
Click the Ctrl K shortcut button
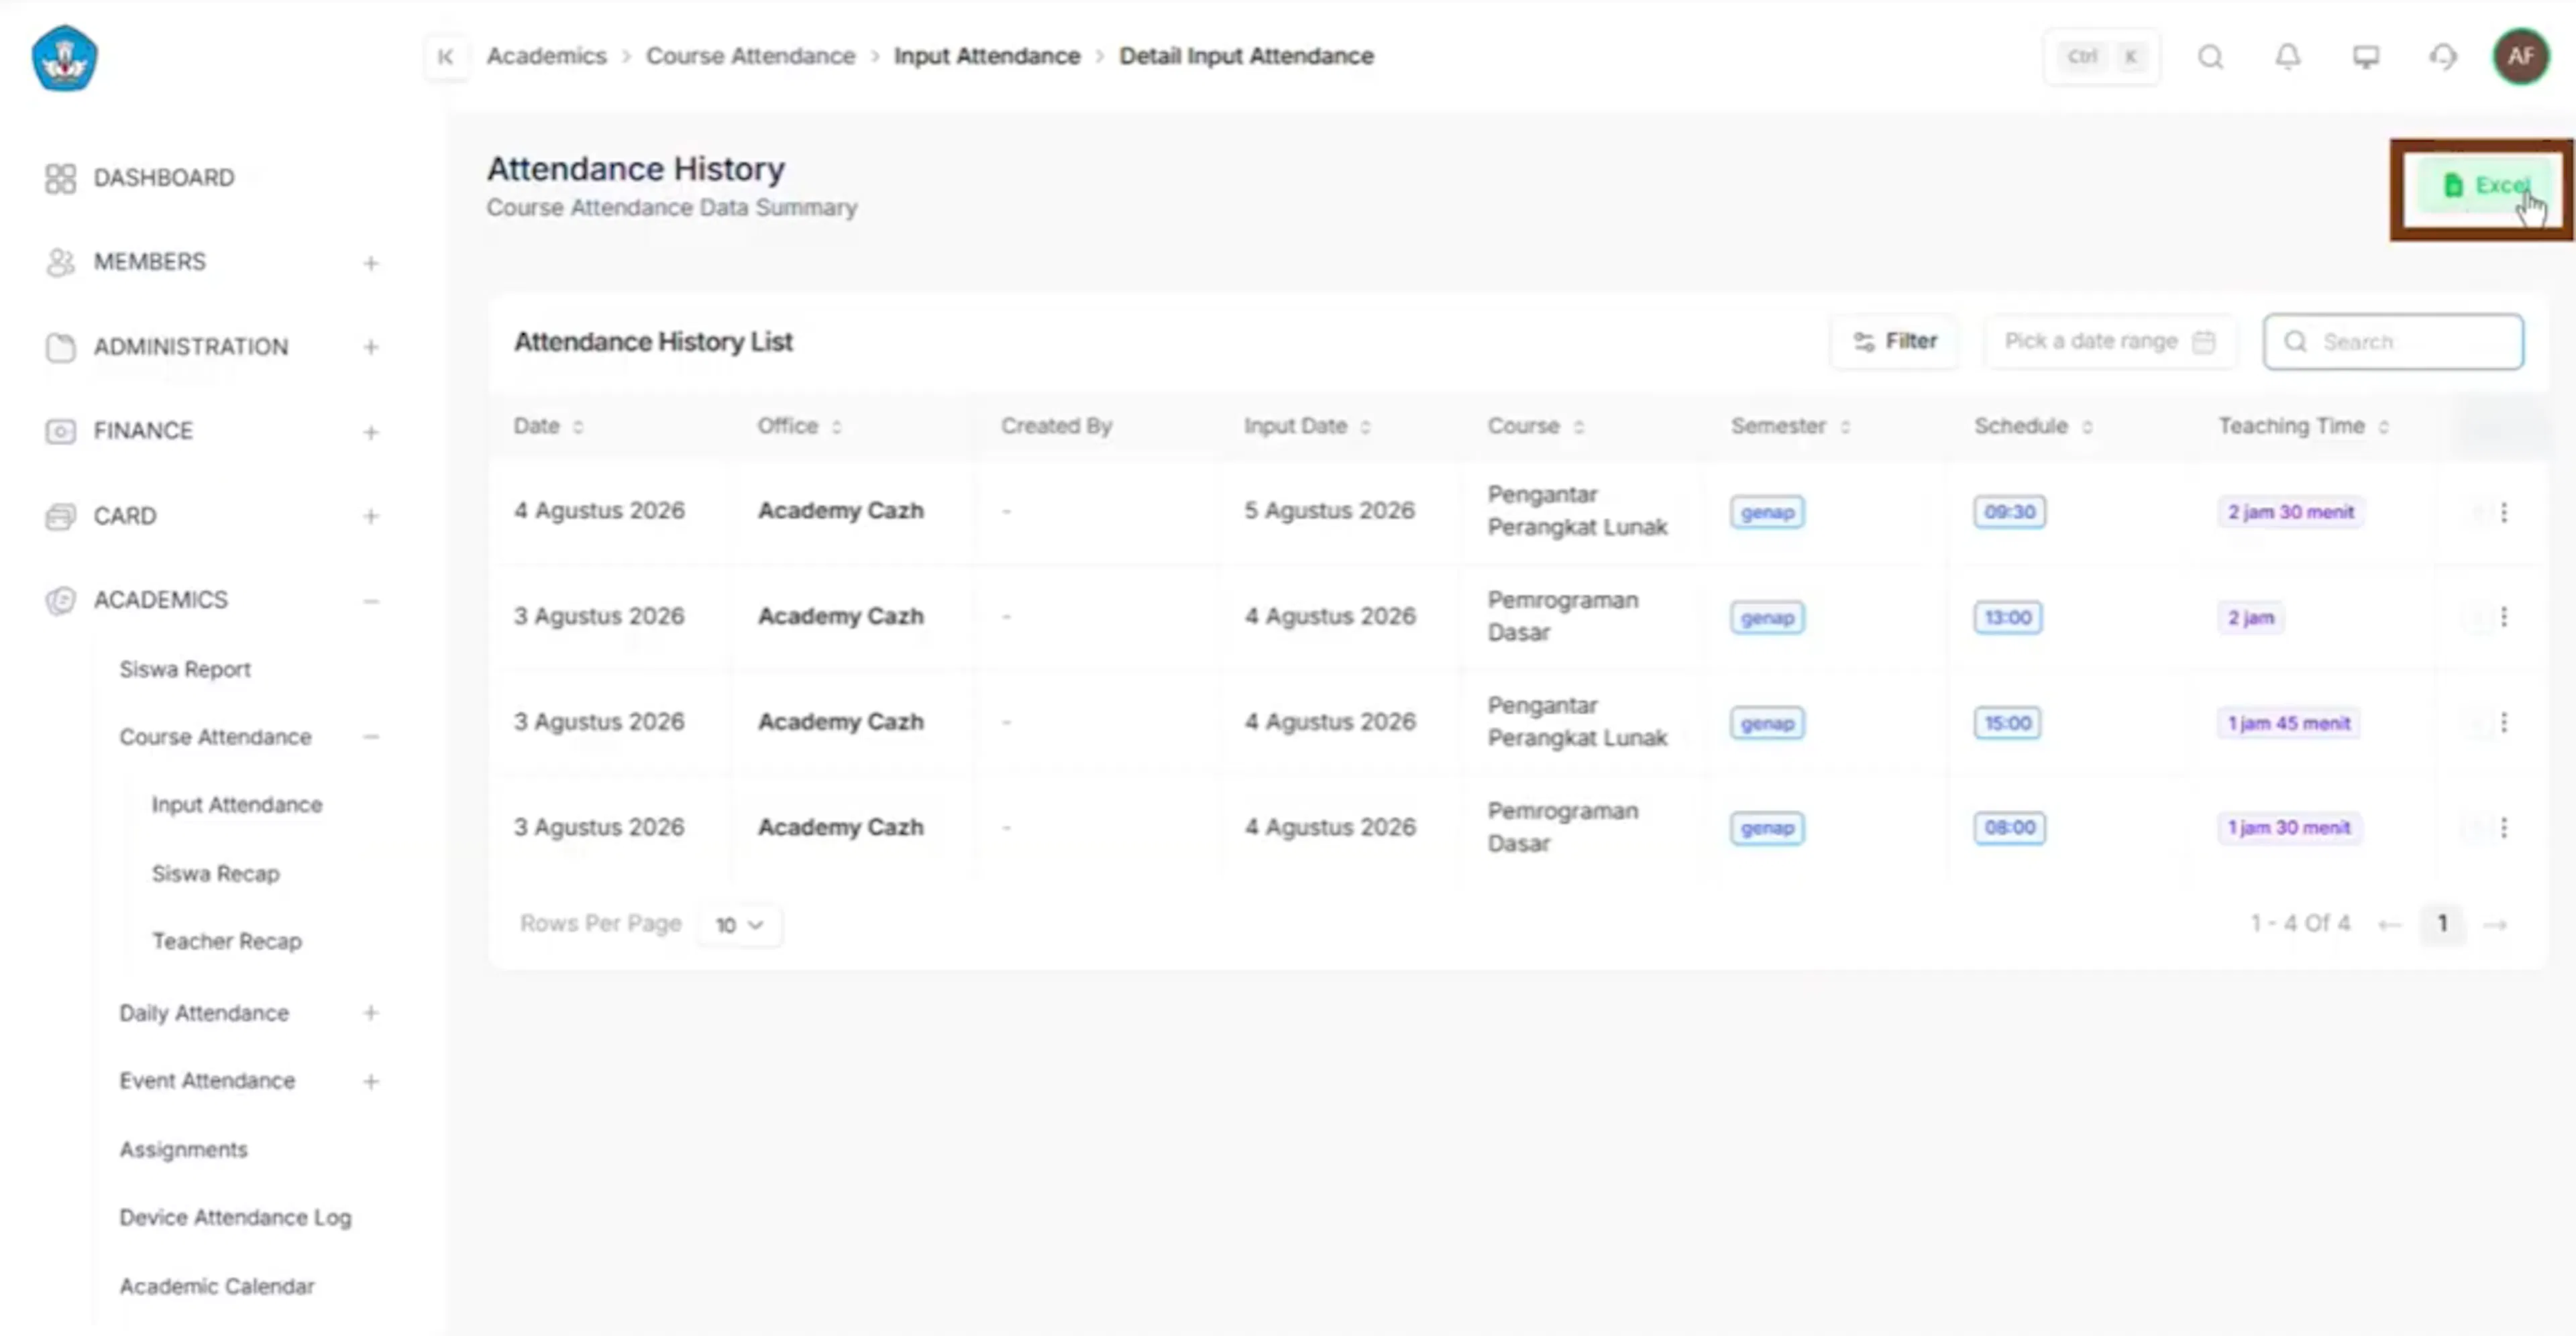[2102, 57]
